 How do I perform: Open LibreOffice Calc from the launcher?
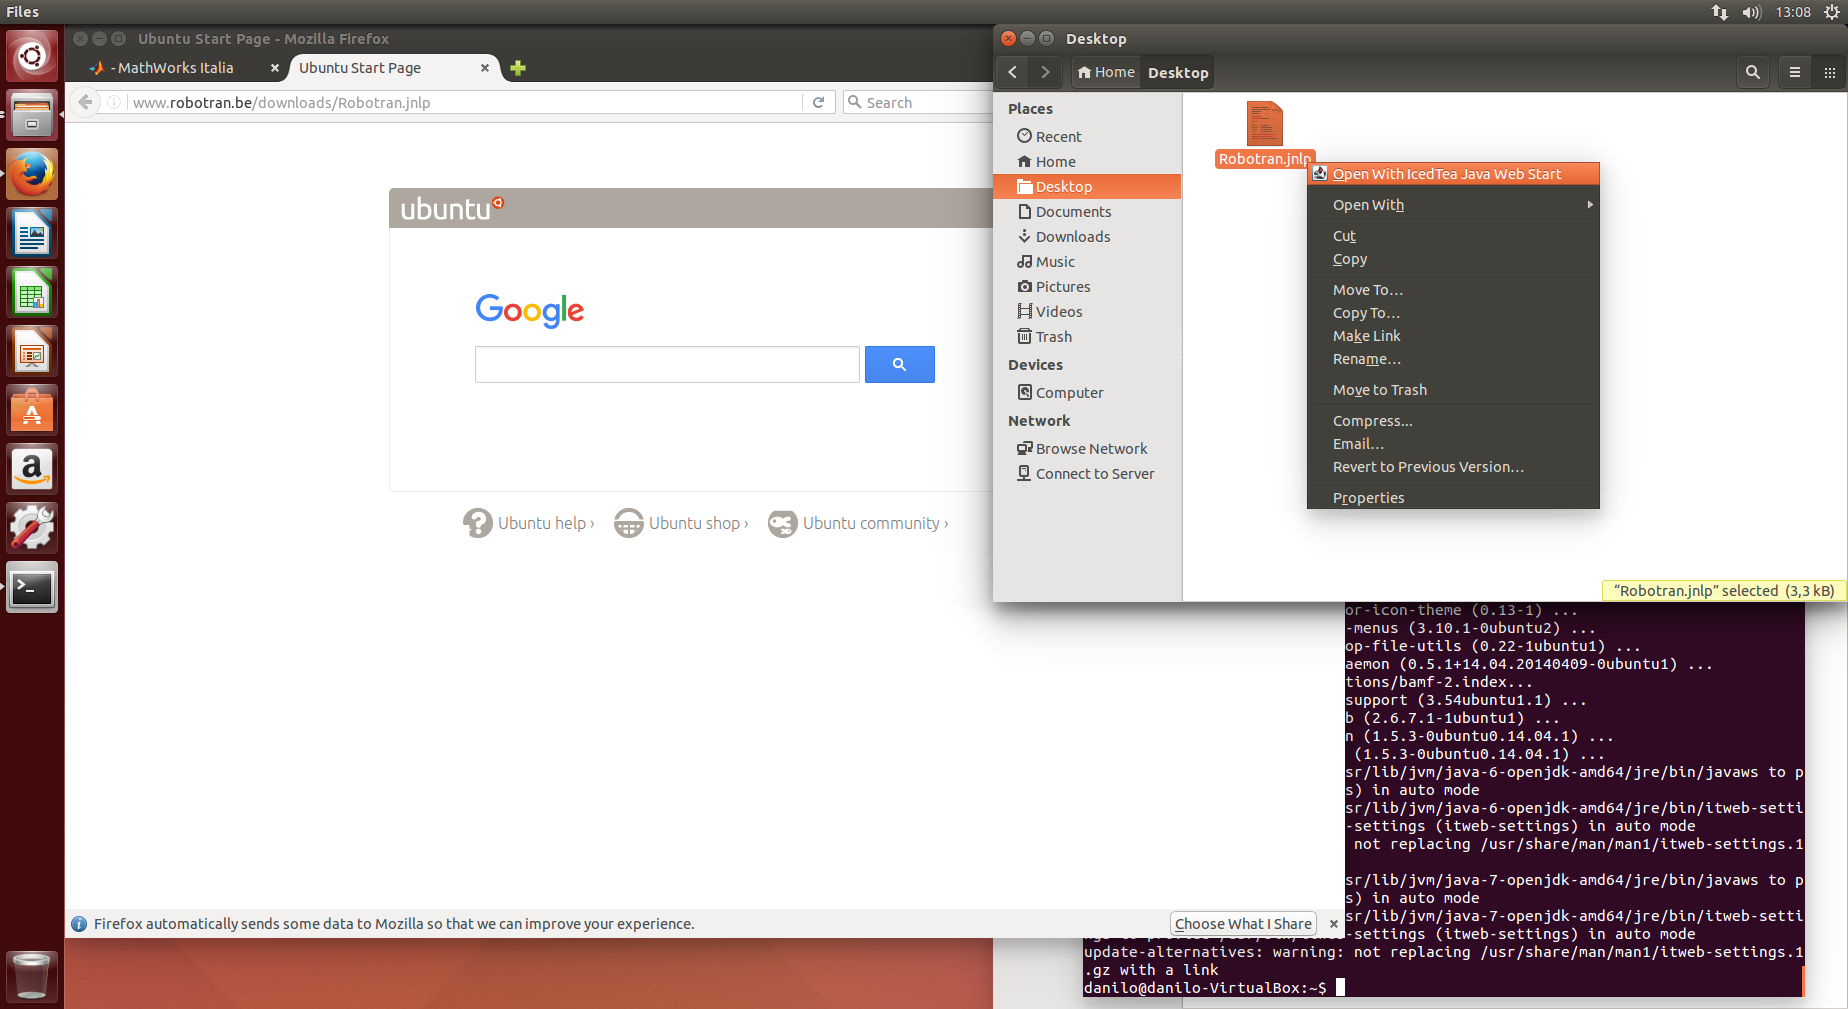pos(32,292)
